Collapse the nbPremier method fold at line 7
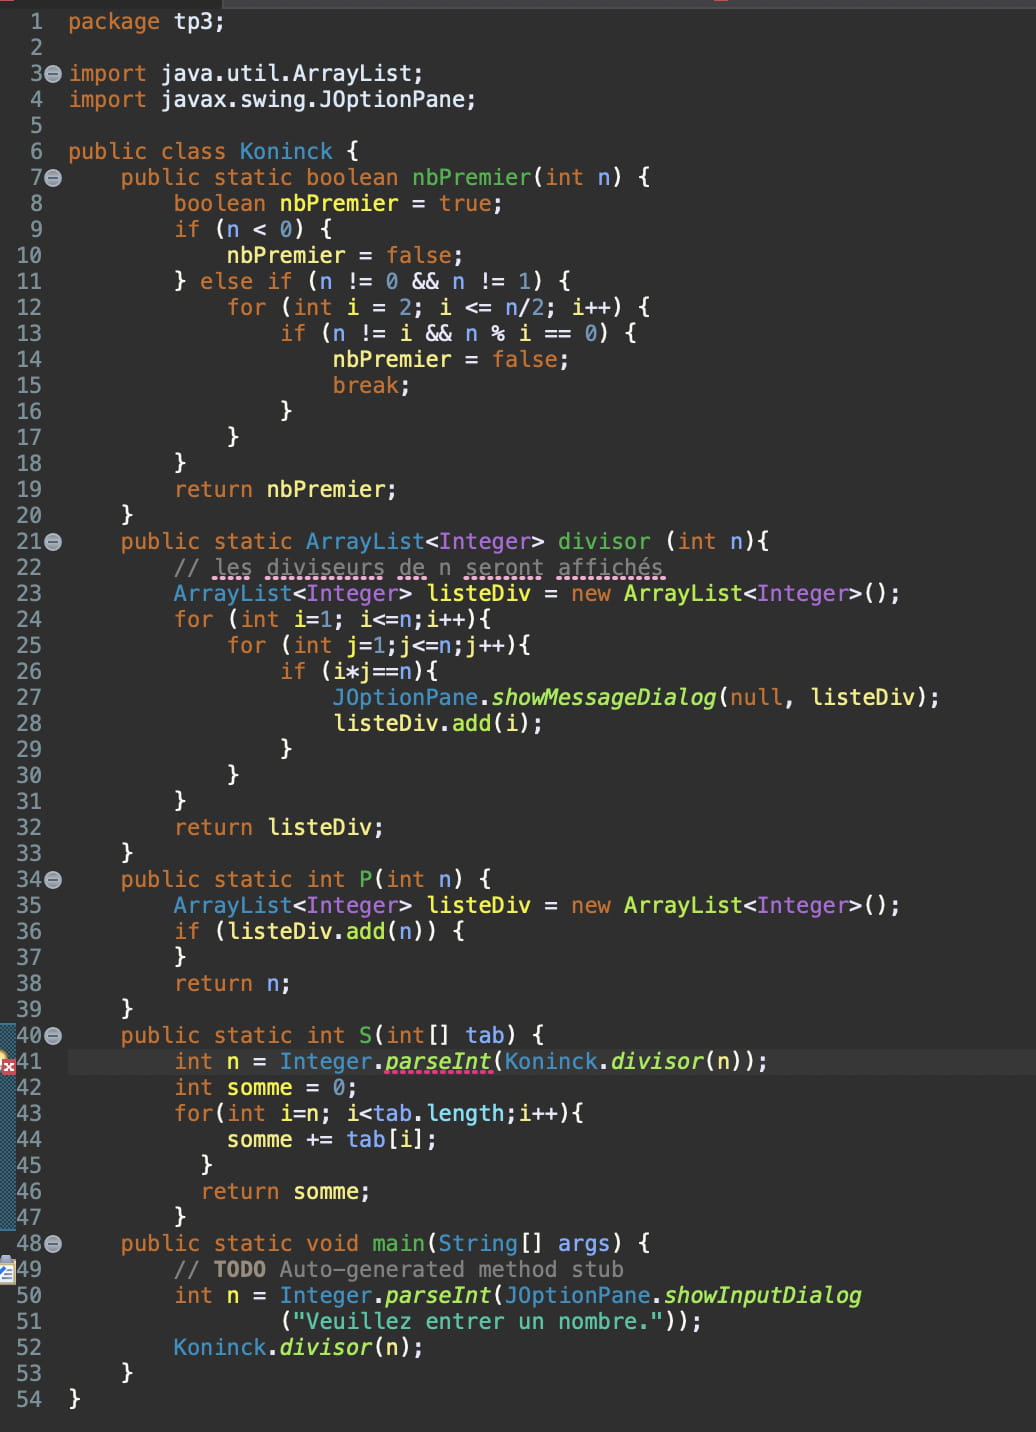The height and width of the screenshot is (1432, 1036). click(x=53, y=178)
